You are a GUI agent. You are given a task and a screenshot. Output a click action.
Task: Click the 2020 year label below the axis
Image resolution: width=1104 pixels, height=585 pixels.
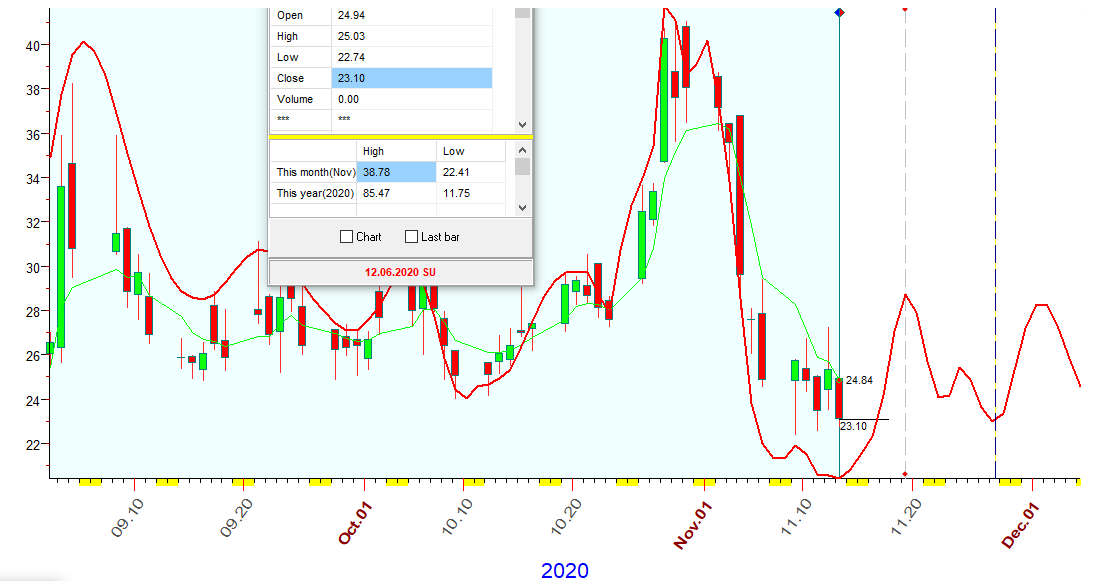click(x=565, y=570)
